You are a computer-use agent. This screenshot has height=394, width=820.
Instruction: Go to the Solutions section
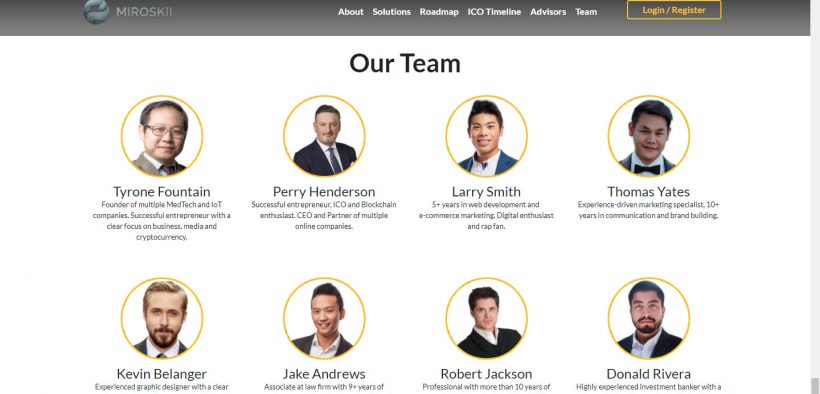391,12
